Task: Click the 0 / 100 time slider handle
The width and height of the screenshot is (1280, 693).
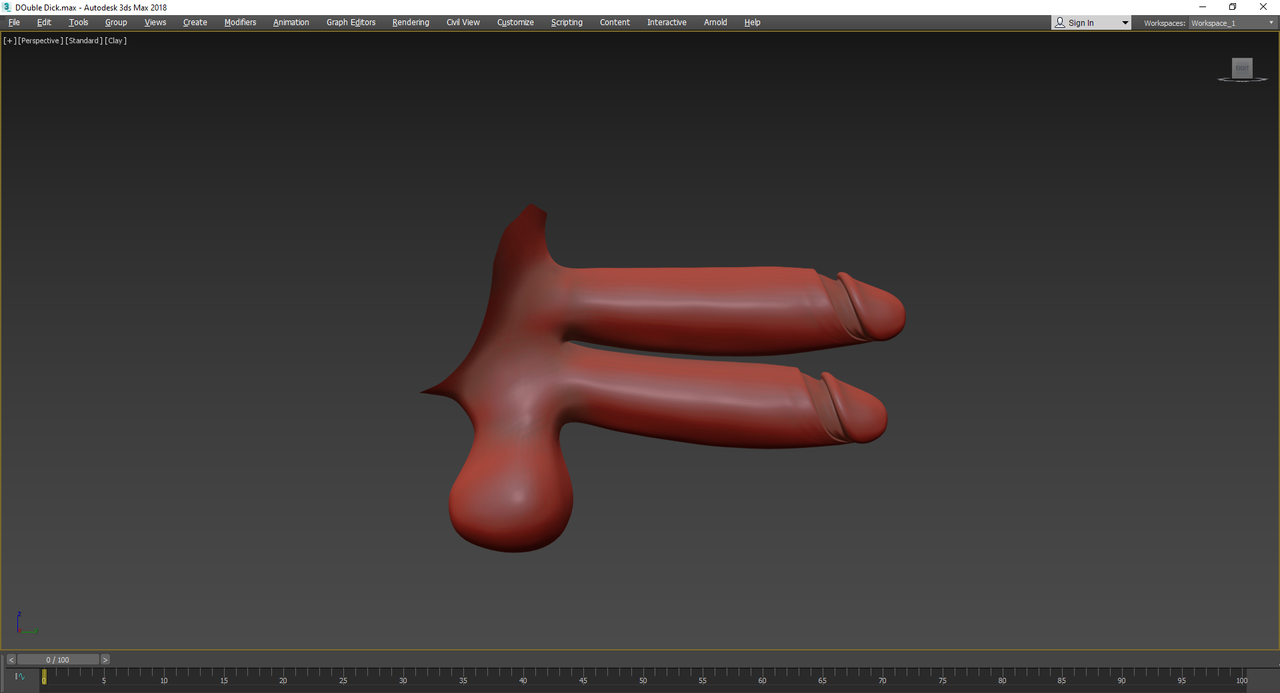Action: (58, 660)
